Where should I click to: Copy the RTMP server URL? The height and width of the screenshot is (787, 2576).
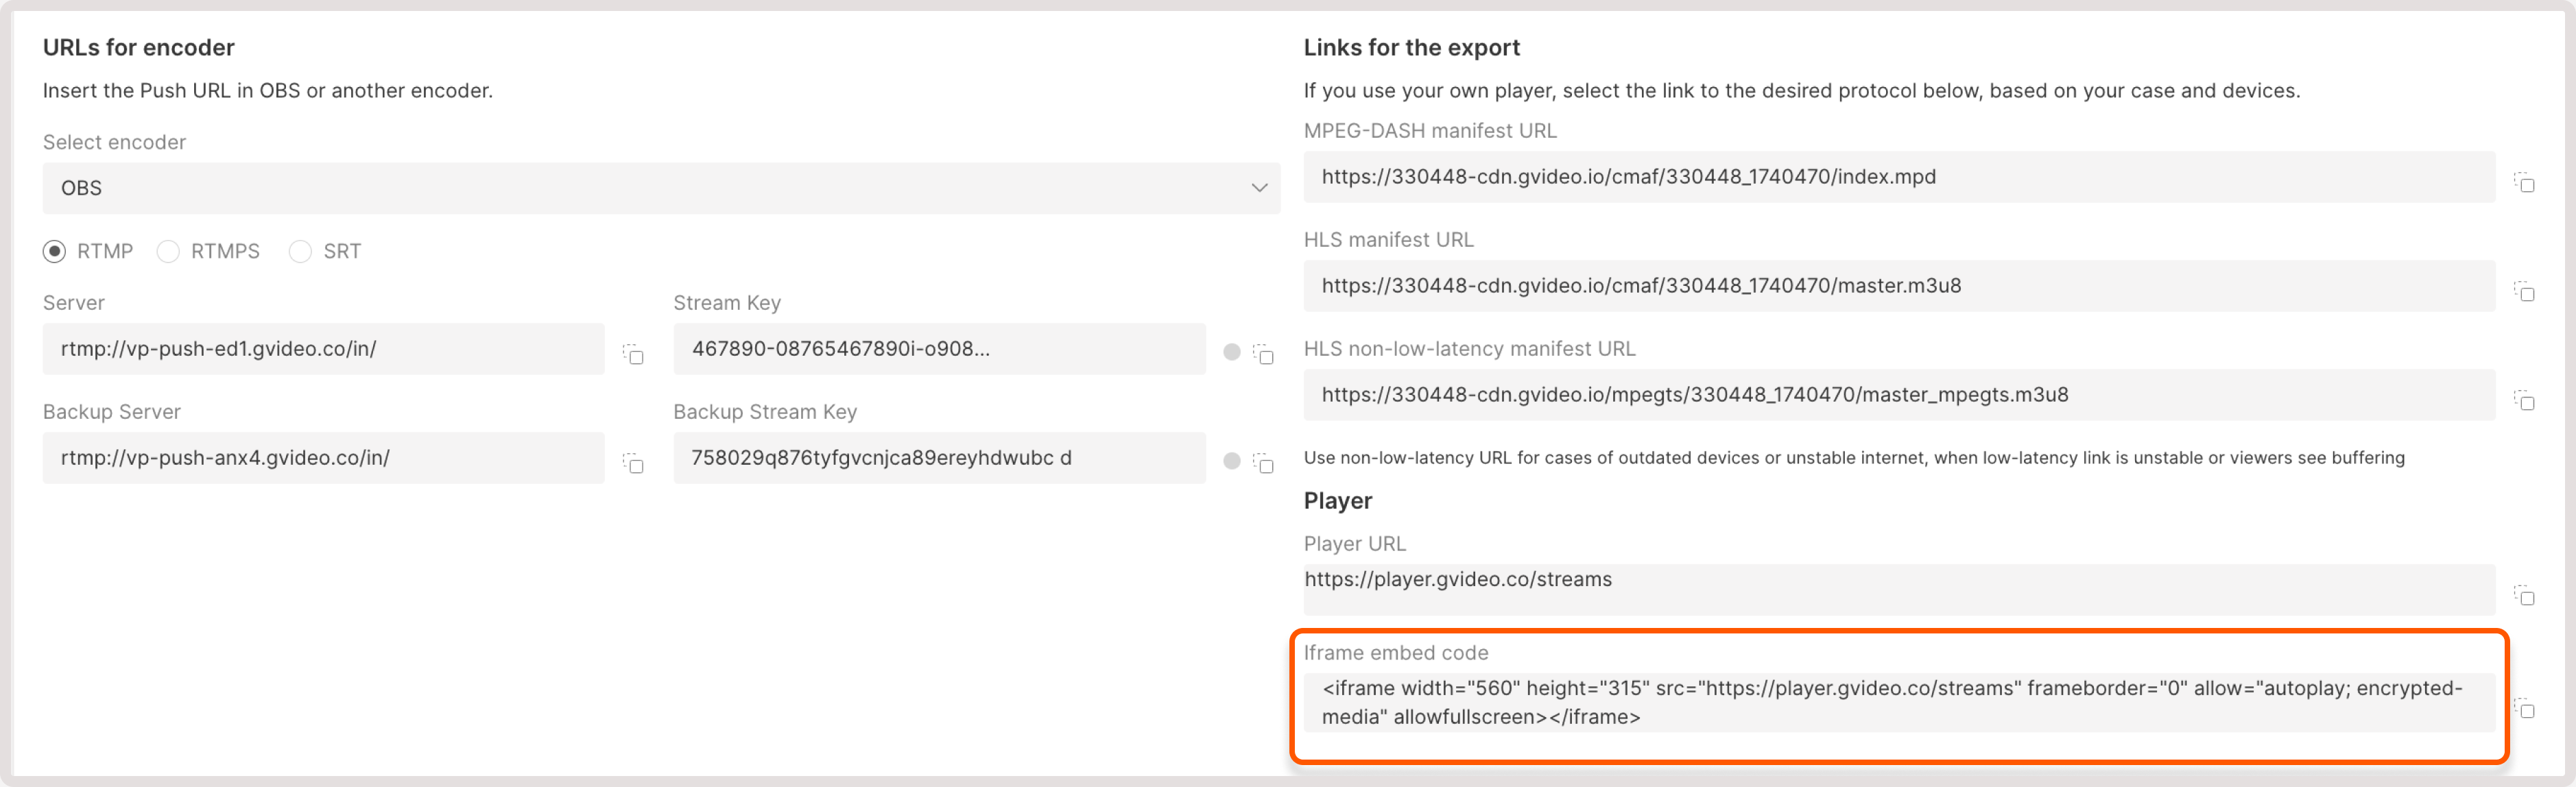(633, 355)
